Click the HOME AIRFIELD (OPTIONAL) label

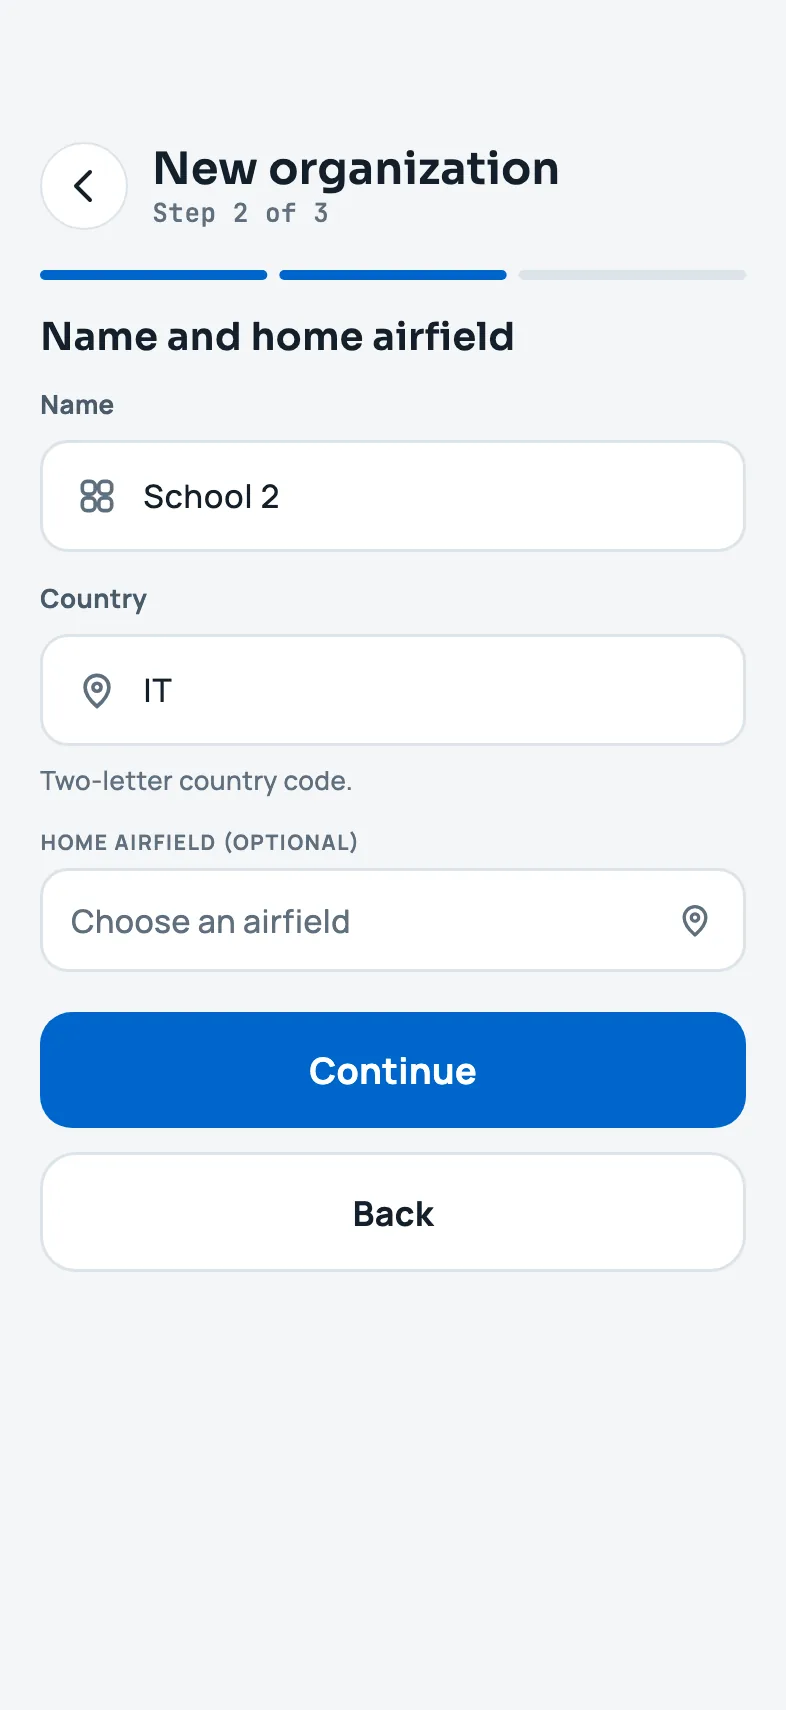tap(199, 842)
